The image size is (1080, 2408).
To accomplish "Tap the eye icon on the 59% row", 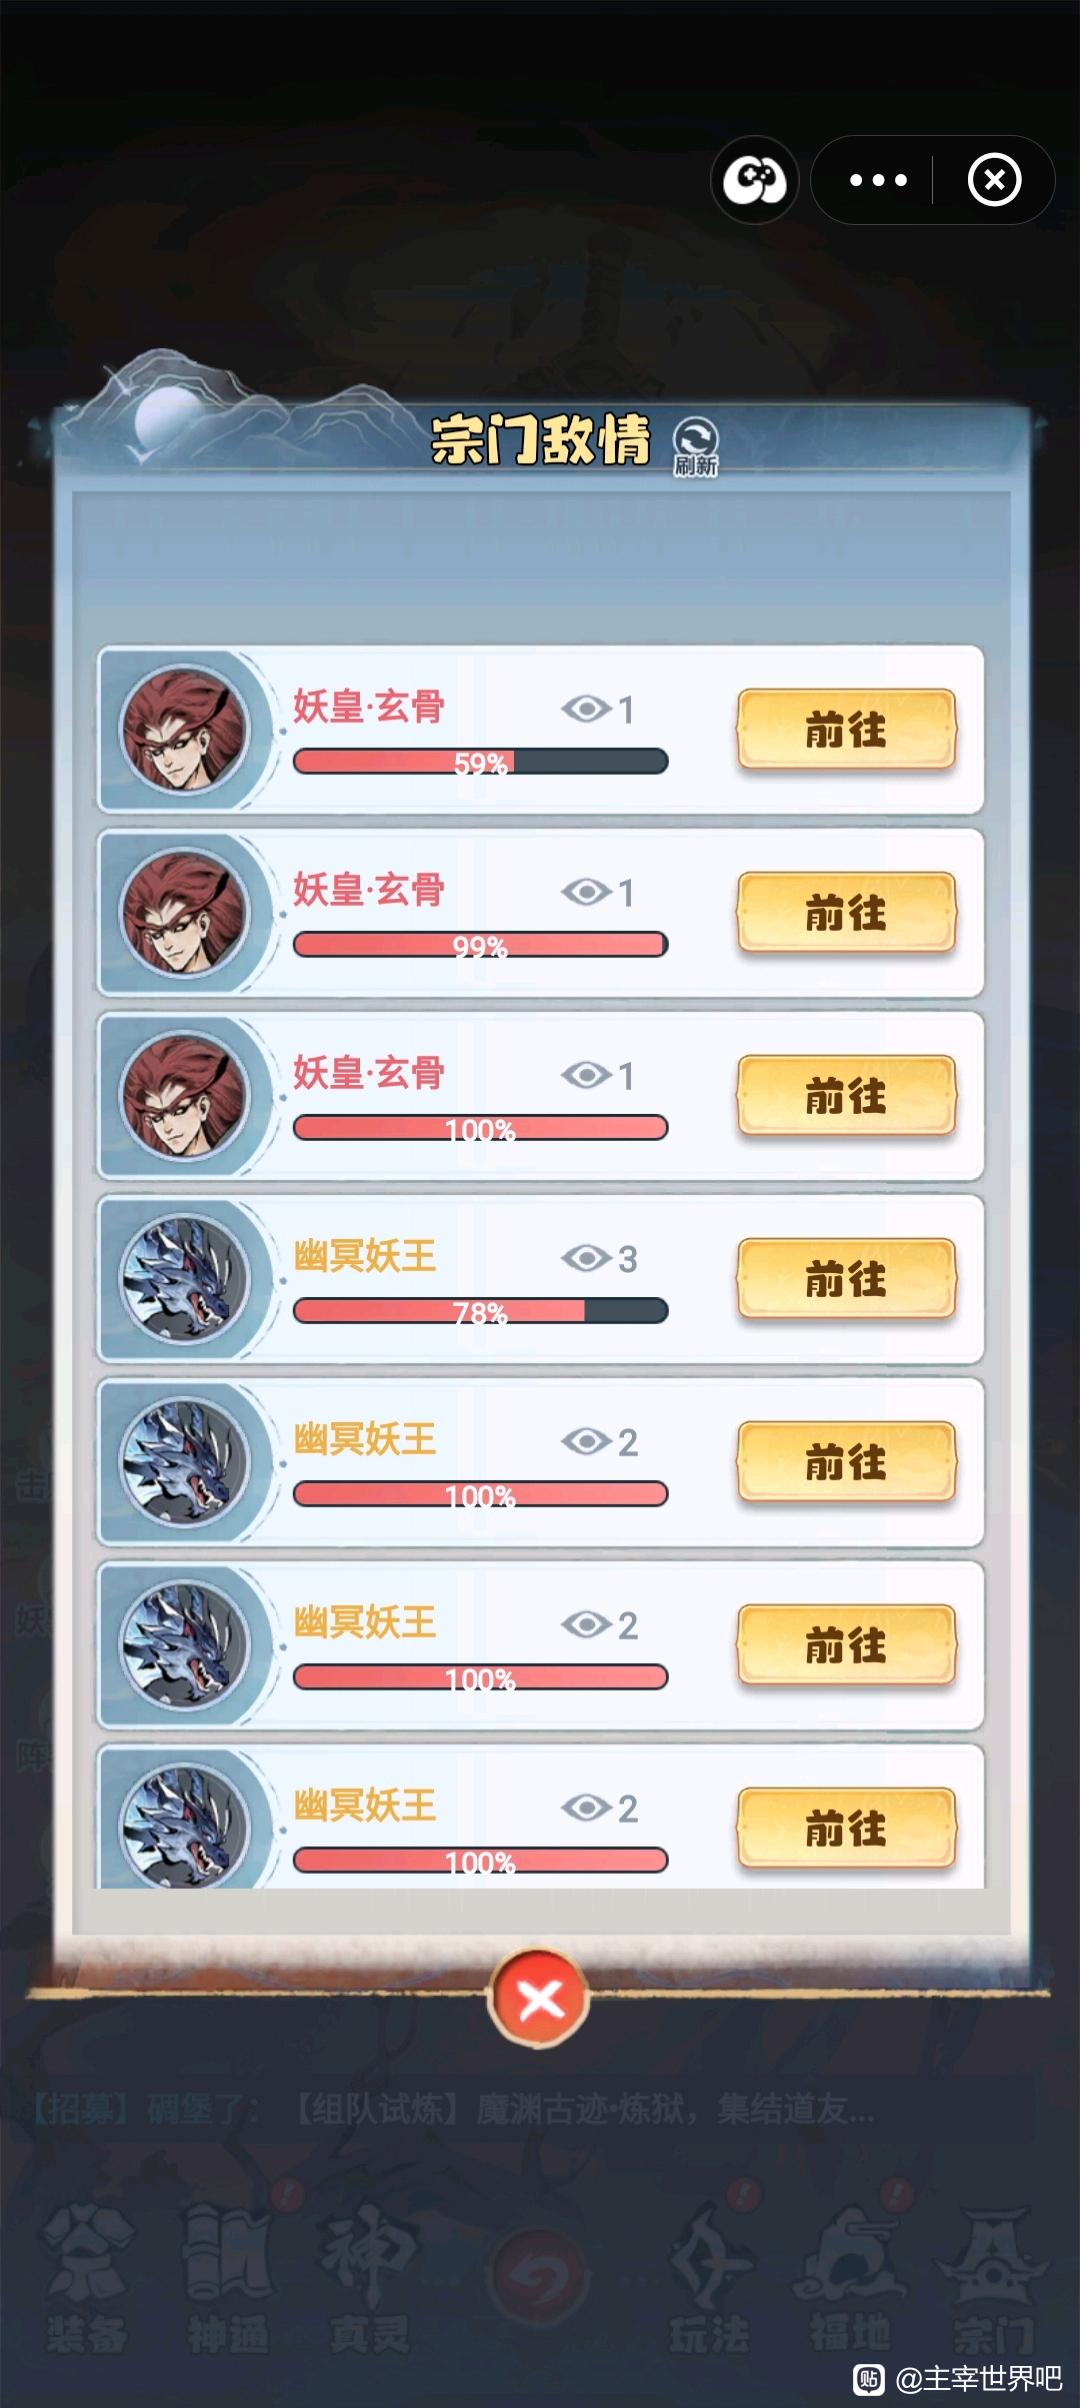I will pyautogui.click(x=587, y=709).
